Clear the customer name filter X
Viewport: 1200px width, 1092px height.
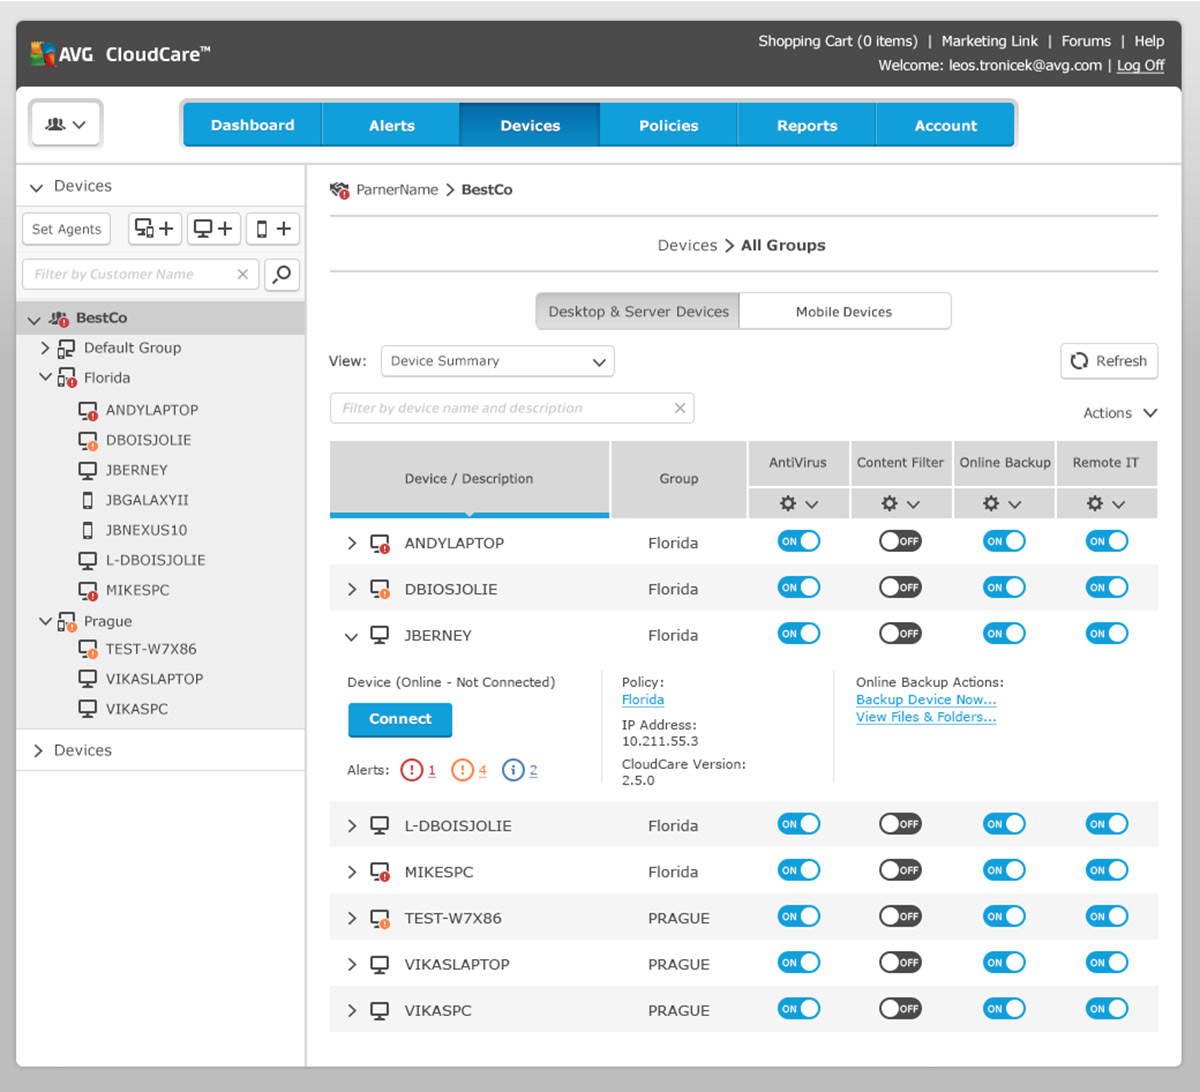242,274
